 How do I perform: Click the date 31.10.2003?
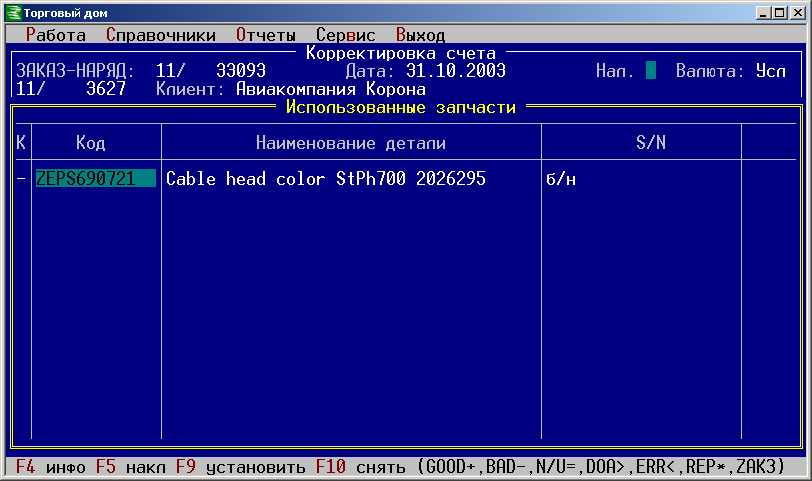click(x=456, y=70)
